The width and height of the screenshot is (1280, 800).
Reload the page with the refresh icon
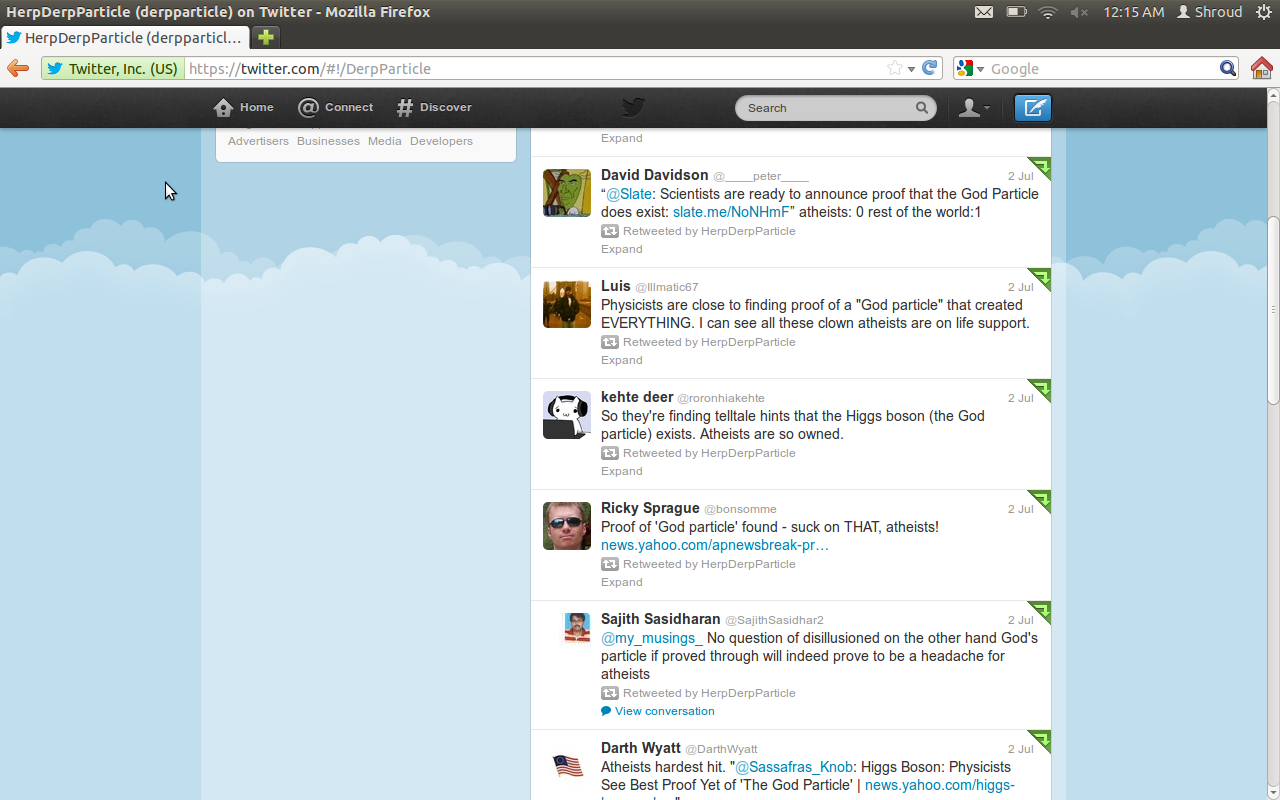click(x=930, y=68)
